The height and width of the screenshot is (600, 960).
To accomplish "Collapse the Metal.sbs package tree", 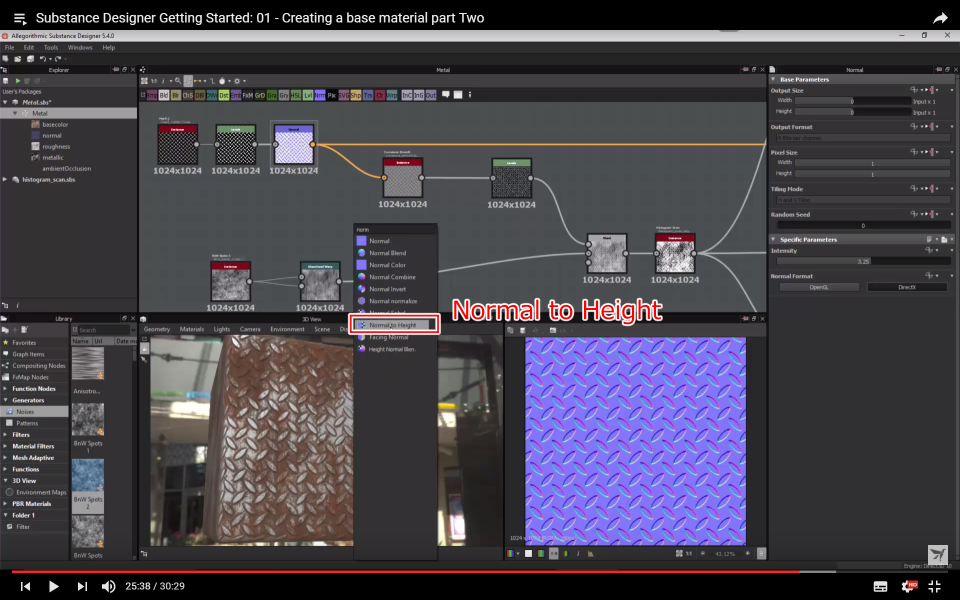I will tap(6, 102).
